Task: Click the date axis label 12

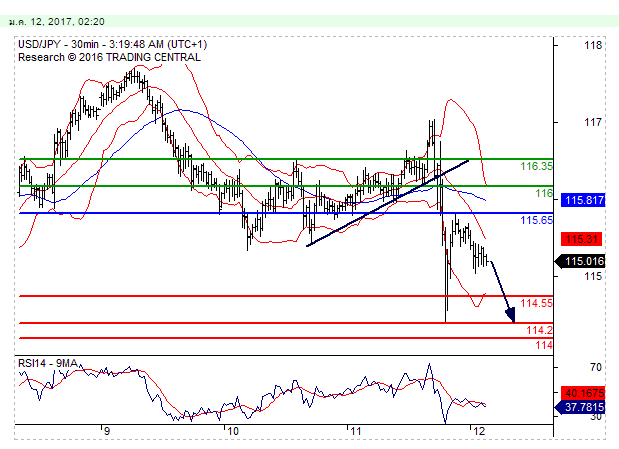Action: pyautogui.click(x=479, y=431)
